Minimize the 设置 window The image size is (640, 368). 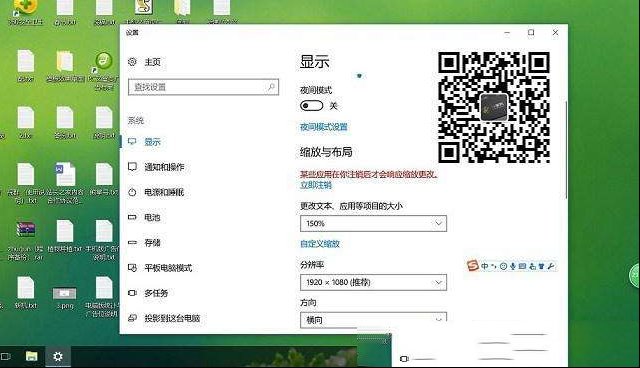point(507,33)
